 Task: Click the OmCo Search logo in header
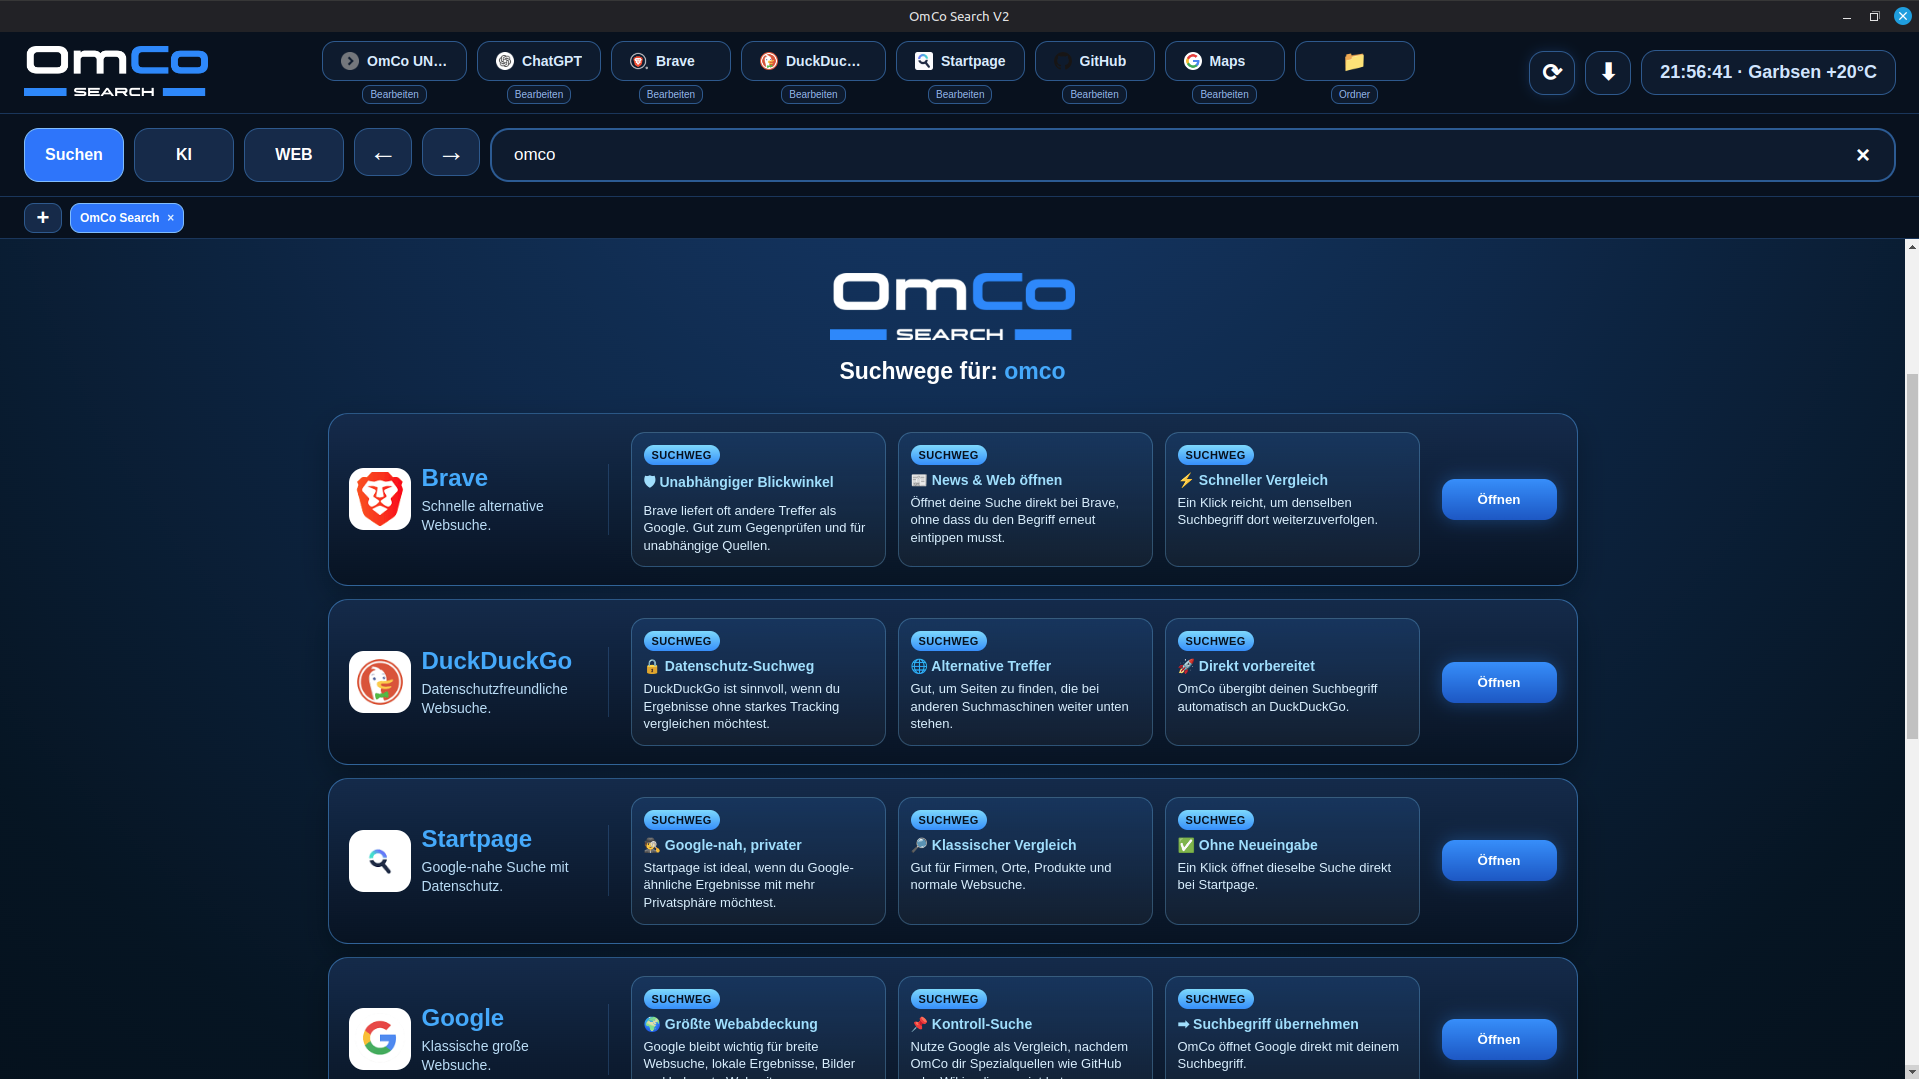pyautogui.click(x=116, y=71)
